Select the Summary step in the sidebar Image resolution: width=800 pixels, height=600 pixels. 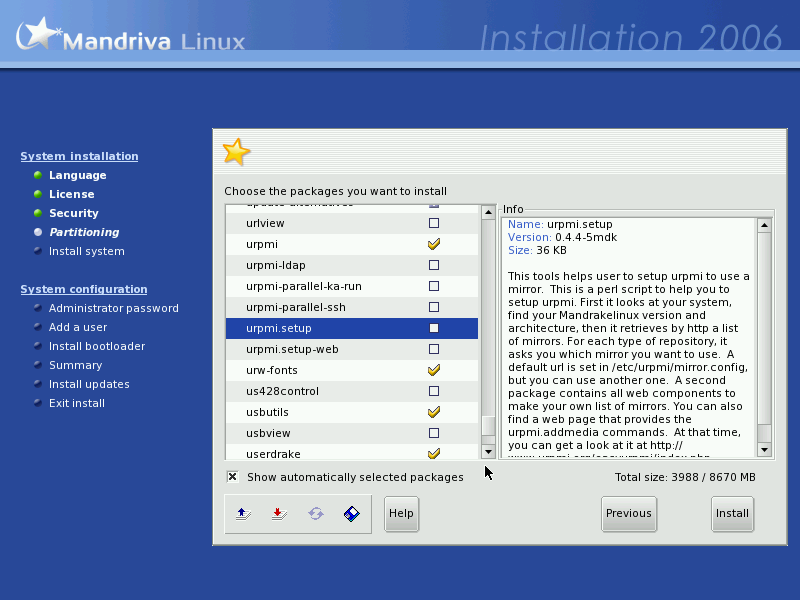coord(76,365)
